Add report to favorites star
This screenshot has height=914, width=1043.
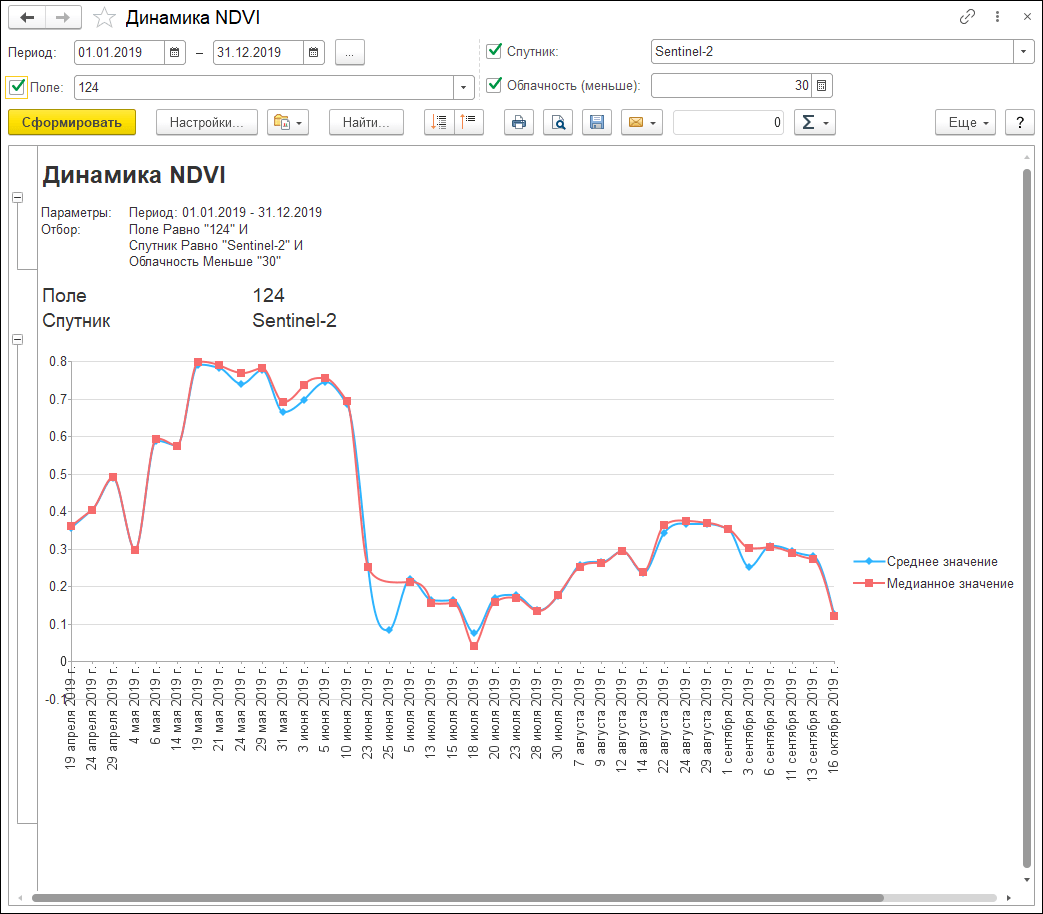[x=104, y=17]
